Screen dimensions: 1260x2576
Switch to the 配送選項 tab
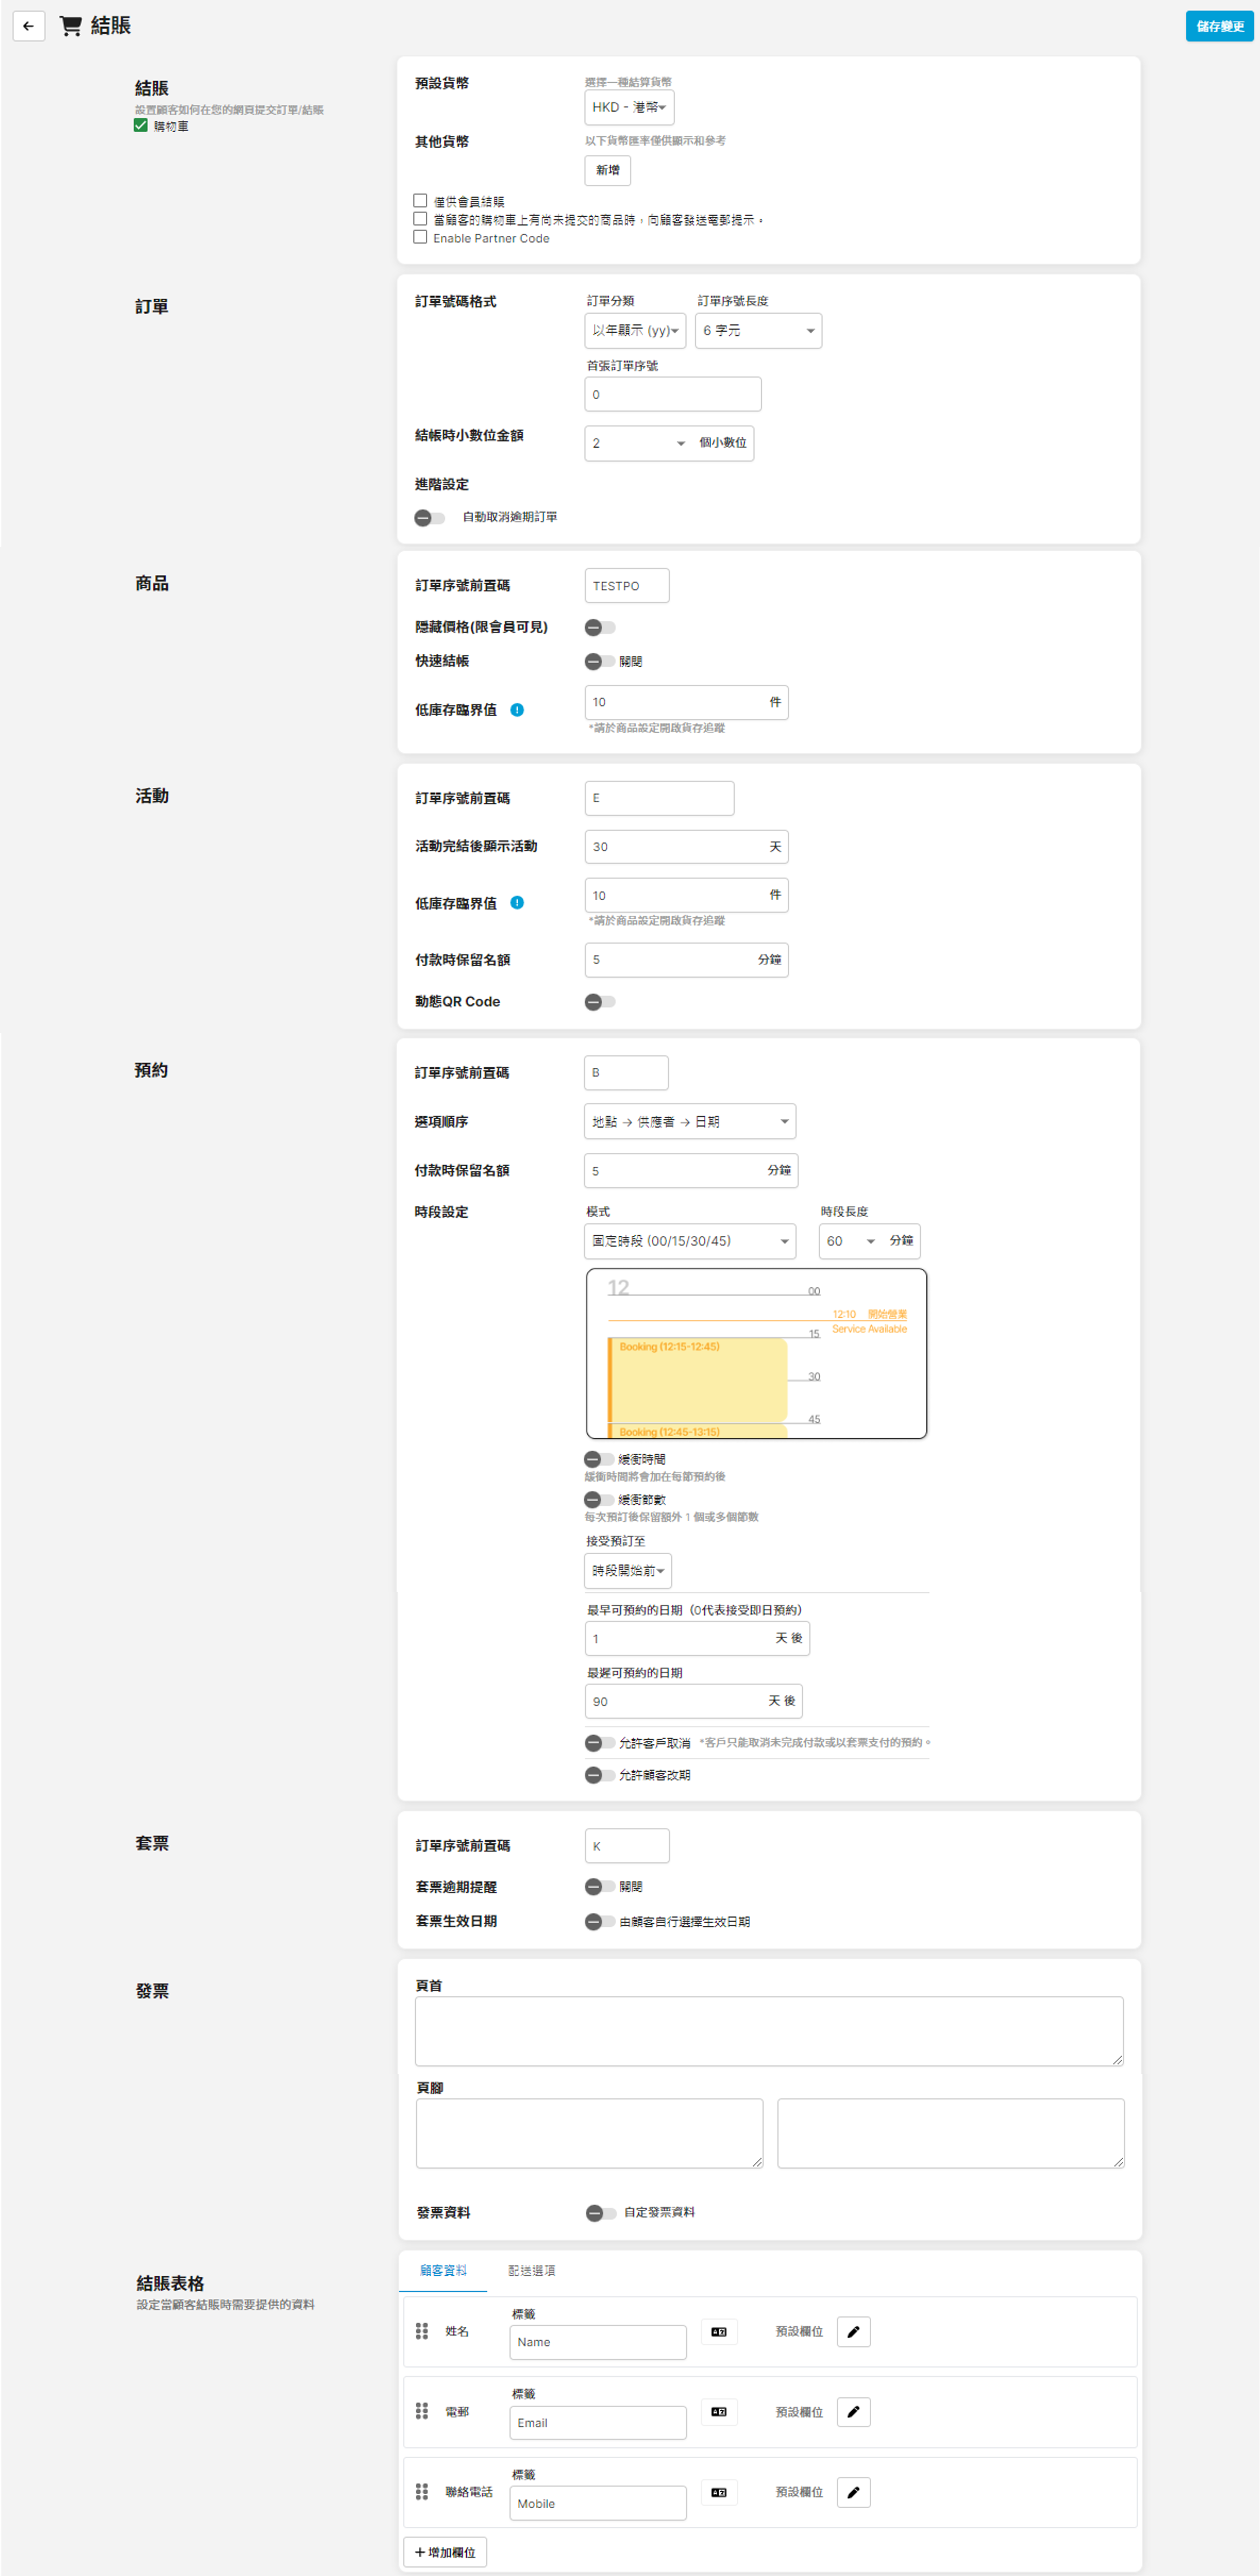[531, 2270]
